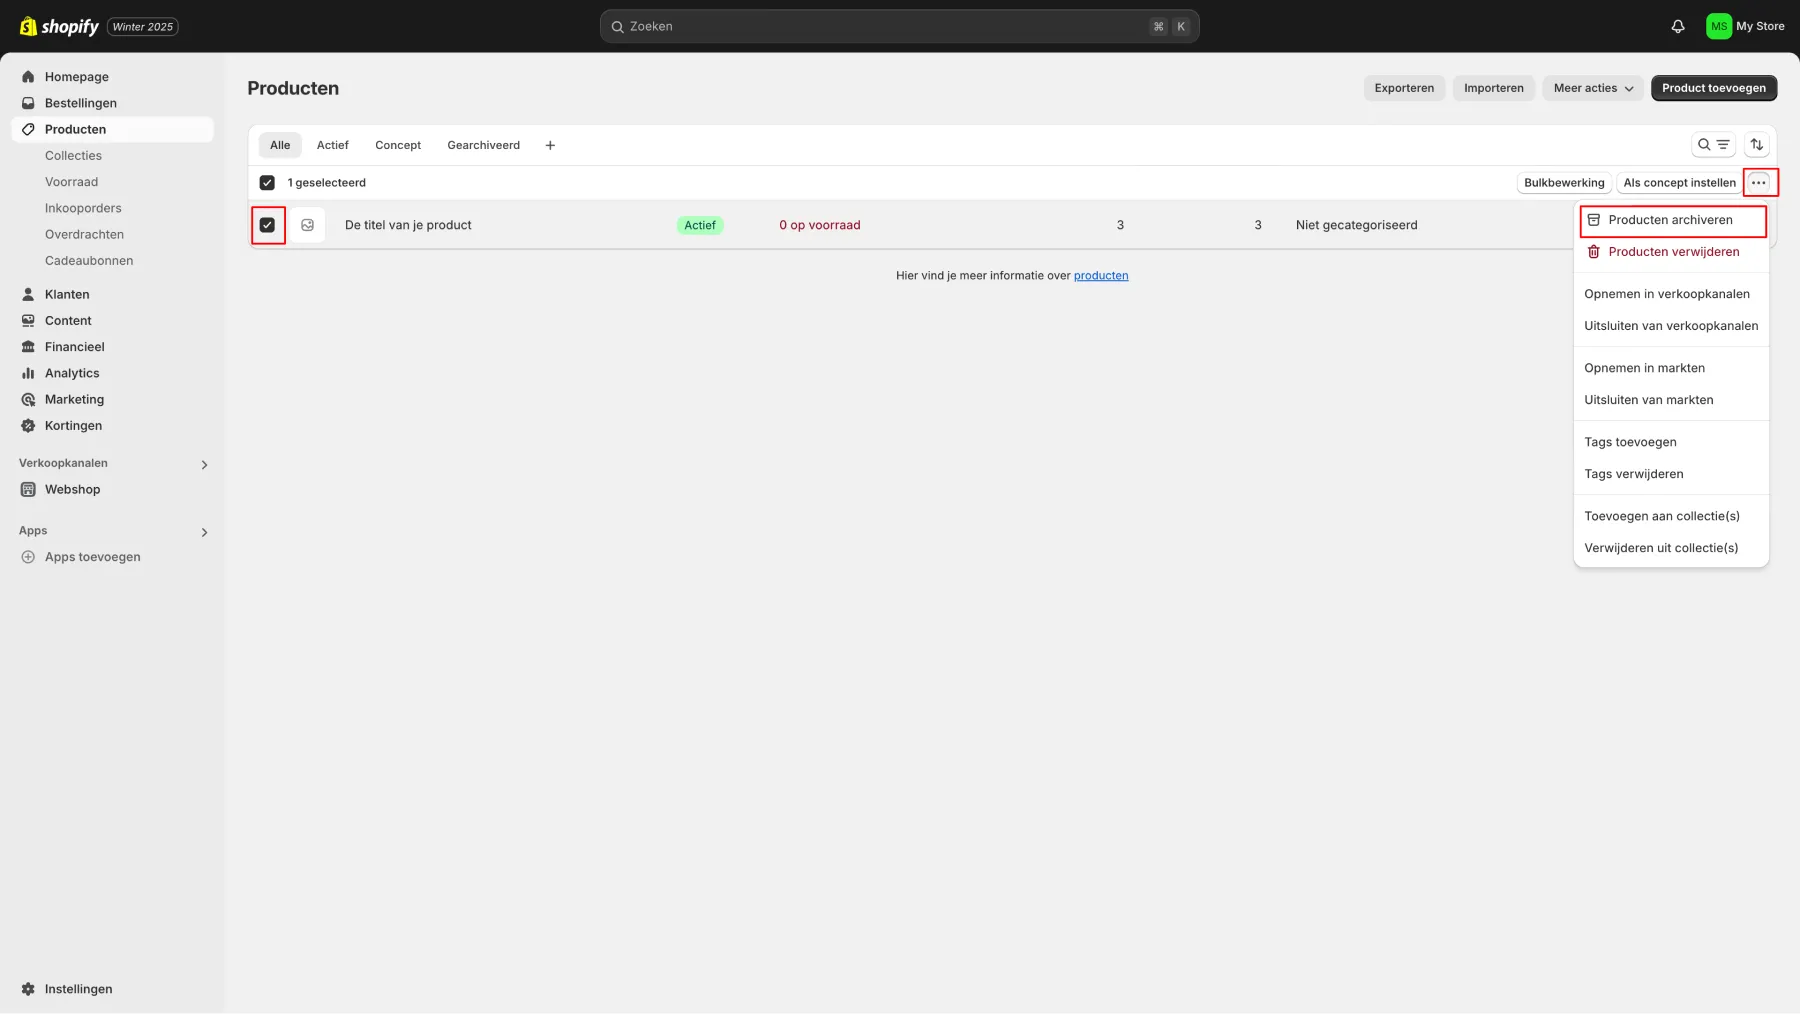Uncheck the product row checkbox

click(267, 226)
